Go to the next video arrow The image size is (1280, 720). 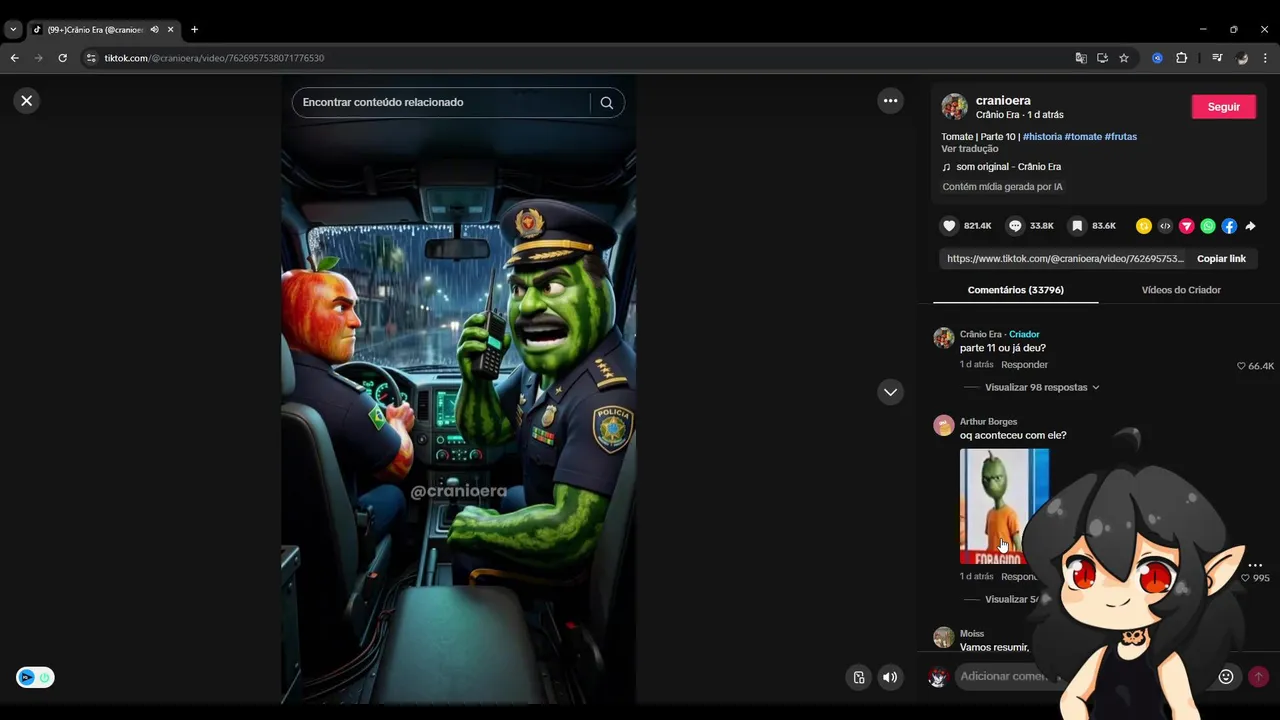[890, 392]
